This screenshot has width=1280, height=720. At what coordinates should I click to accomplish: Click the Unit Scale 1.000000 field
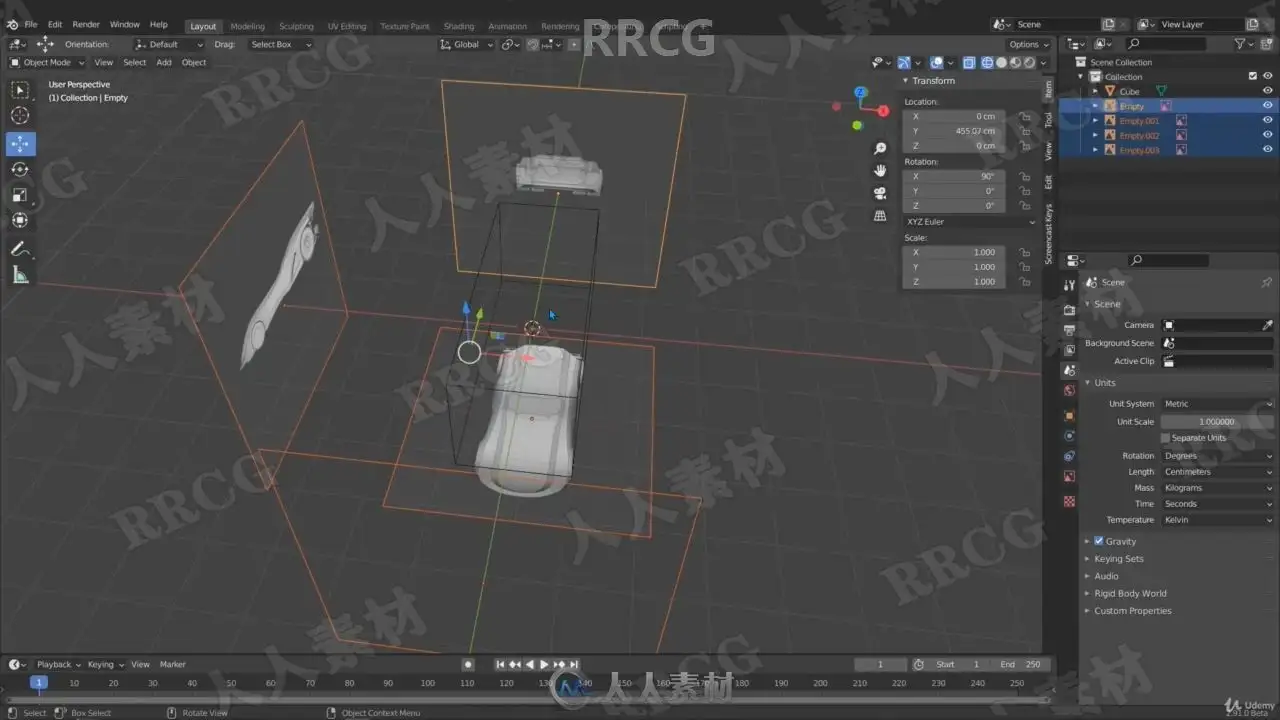(1218, 422)
